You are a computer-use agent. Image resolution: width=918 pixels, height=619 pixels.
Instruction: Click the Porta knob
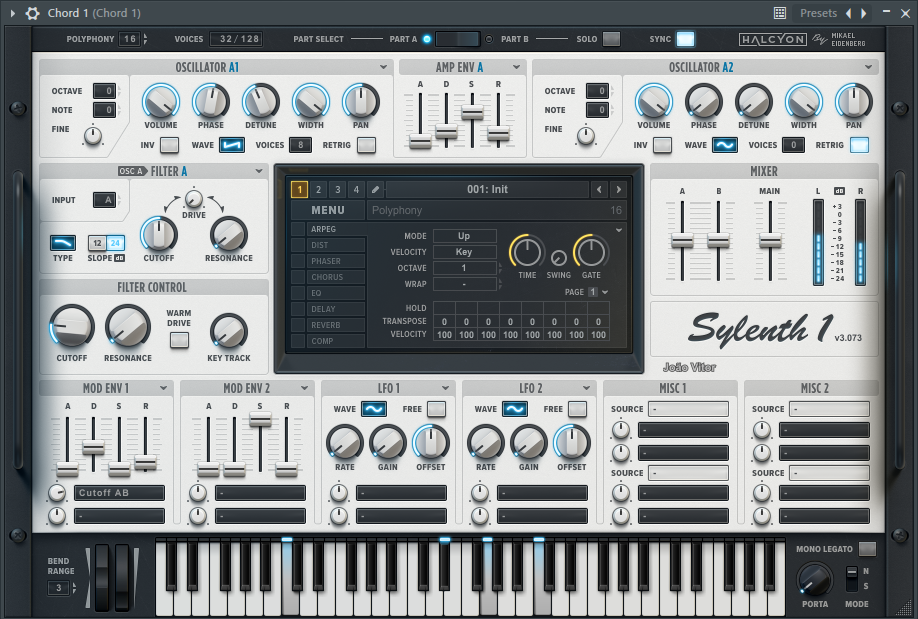[814, 580]
